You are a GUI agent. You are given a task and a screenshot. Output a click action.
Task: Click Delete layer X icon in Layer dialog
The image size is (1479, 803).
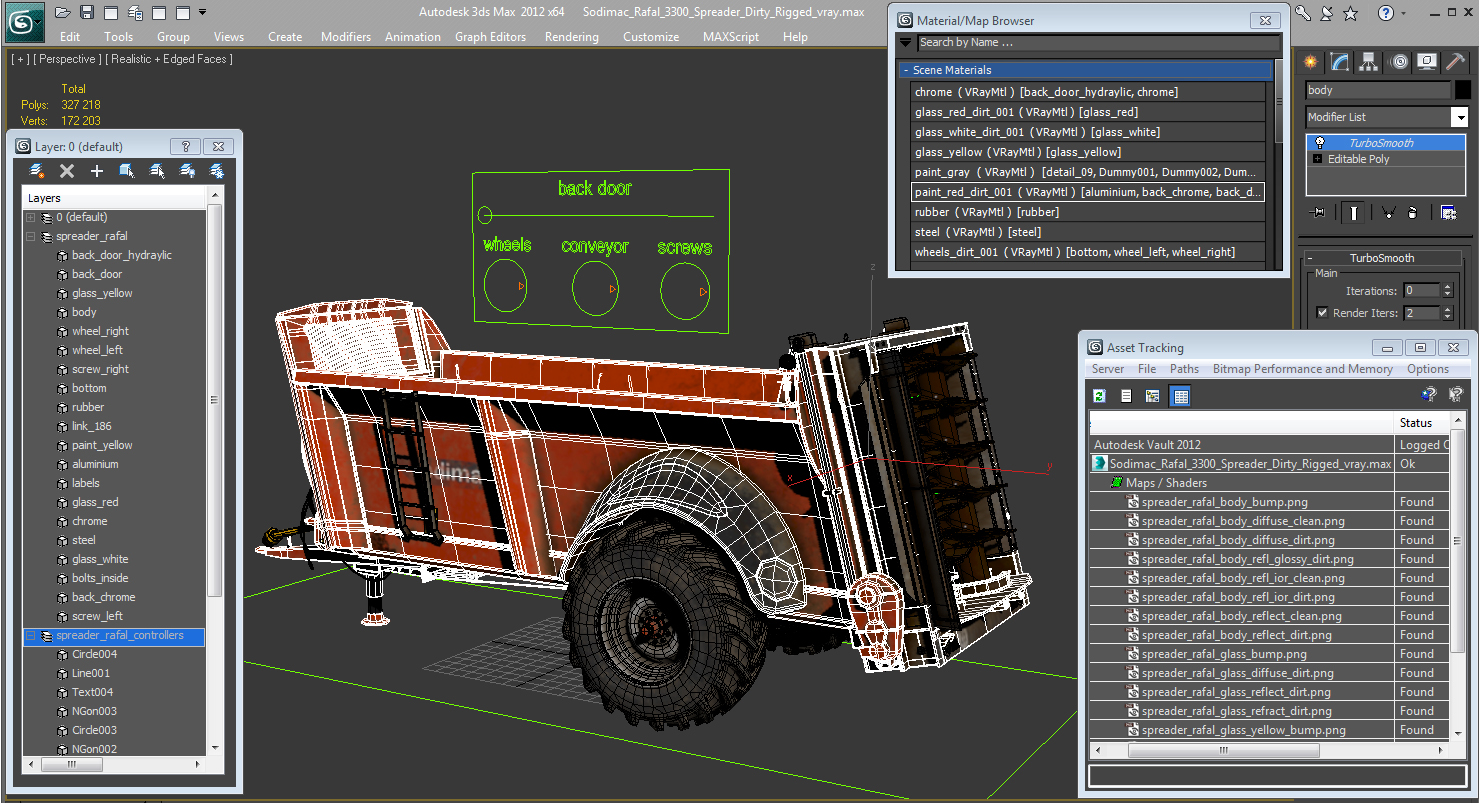pyautogui.click(x=67, y=171)
